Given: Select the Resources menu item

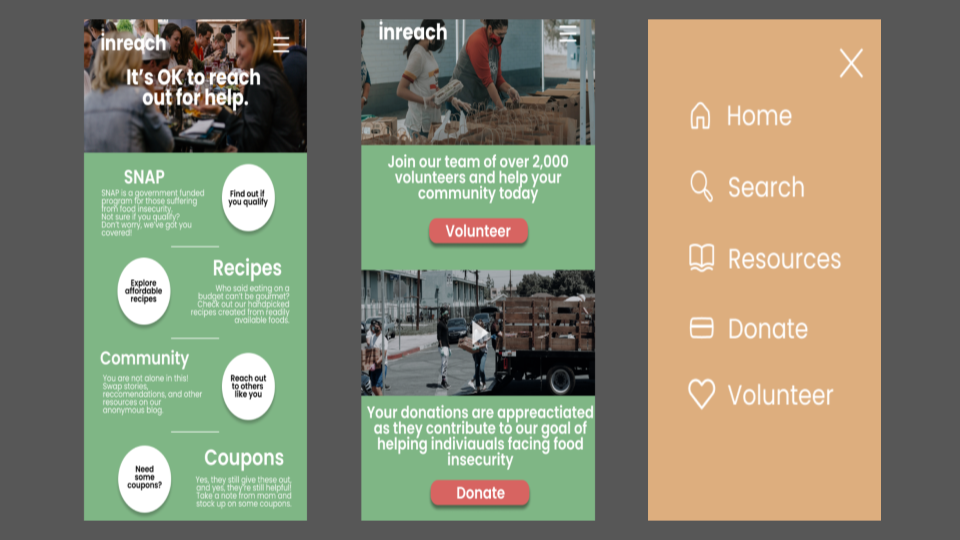Looking at the screenshot, I should [765, 258].
